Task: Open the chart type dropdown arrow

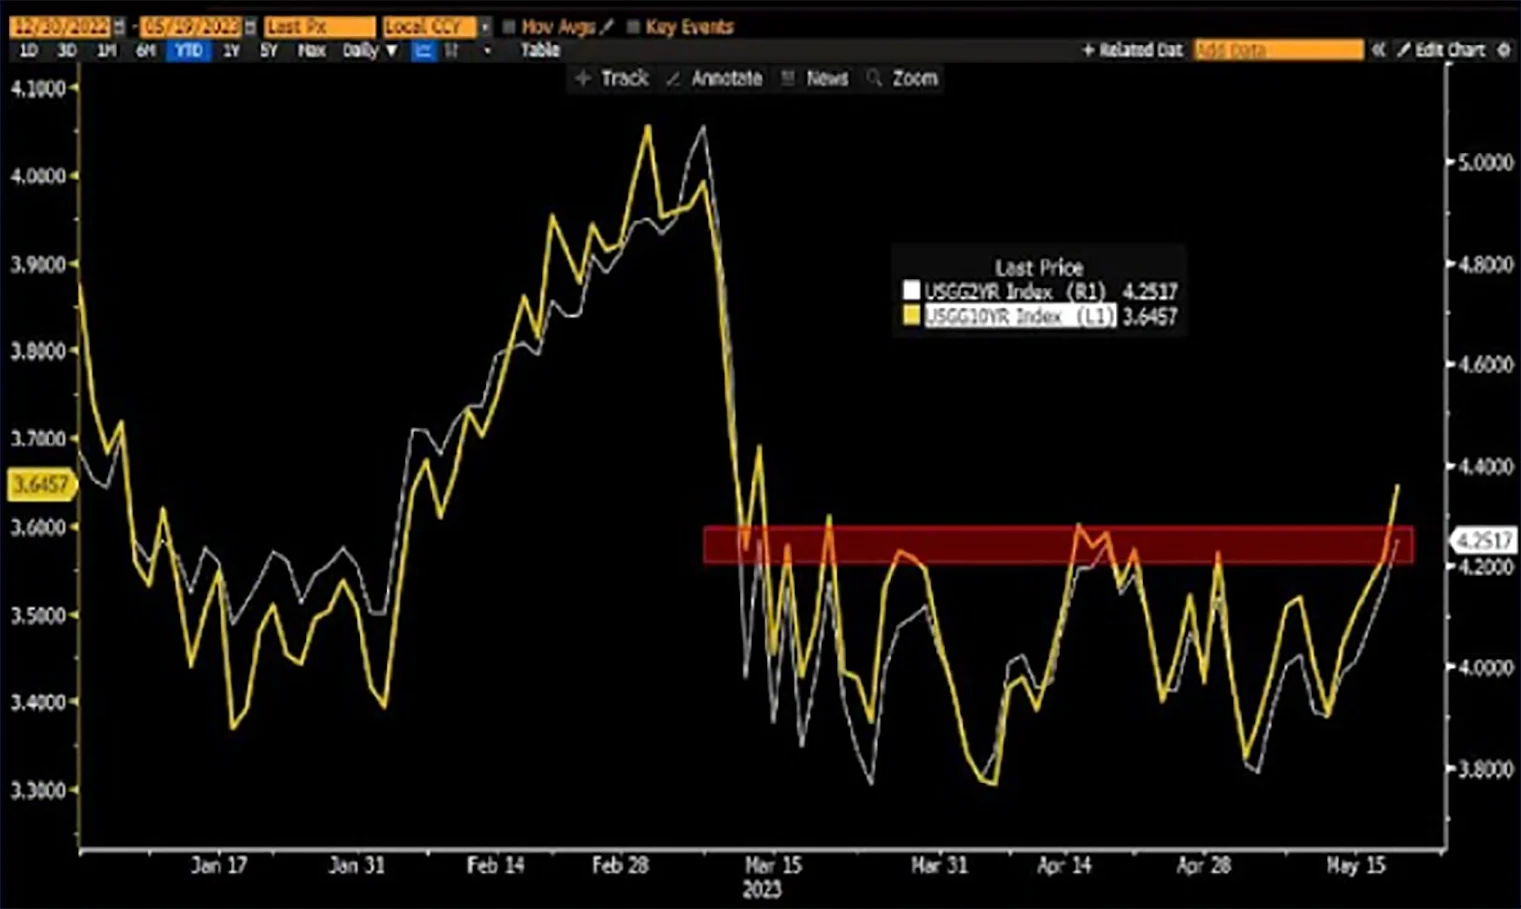Action: (x=487, y=50)
